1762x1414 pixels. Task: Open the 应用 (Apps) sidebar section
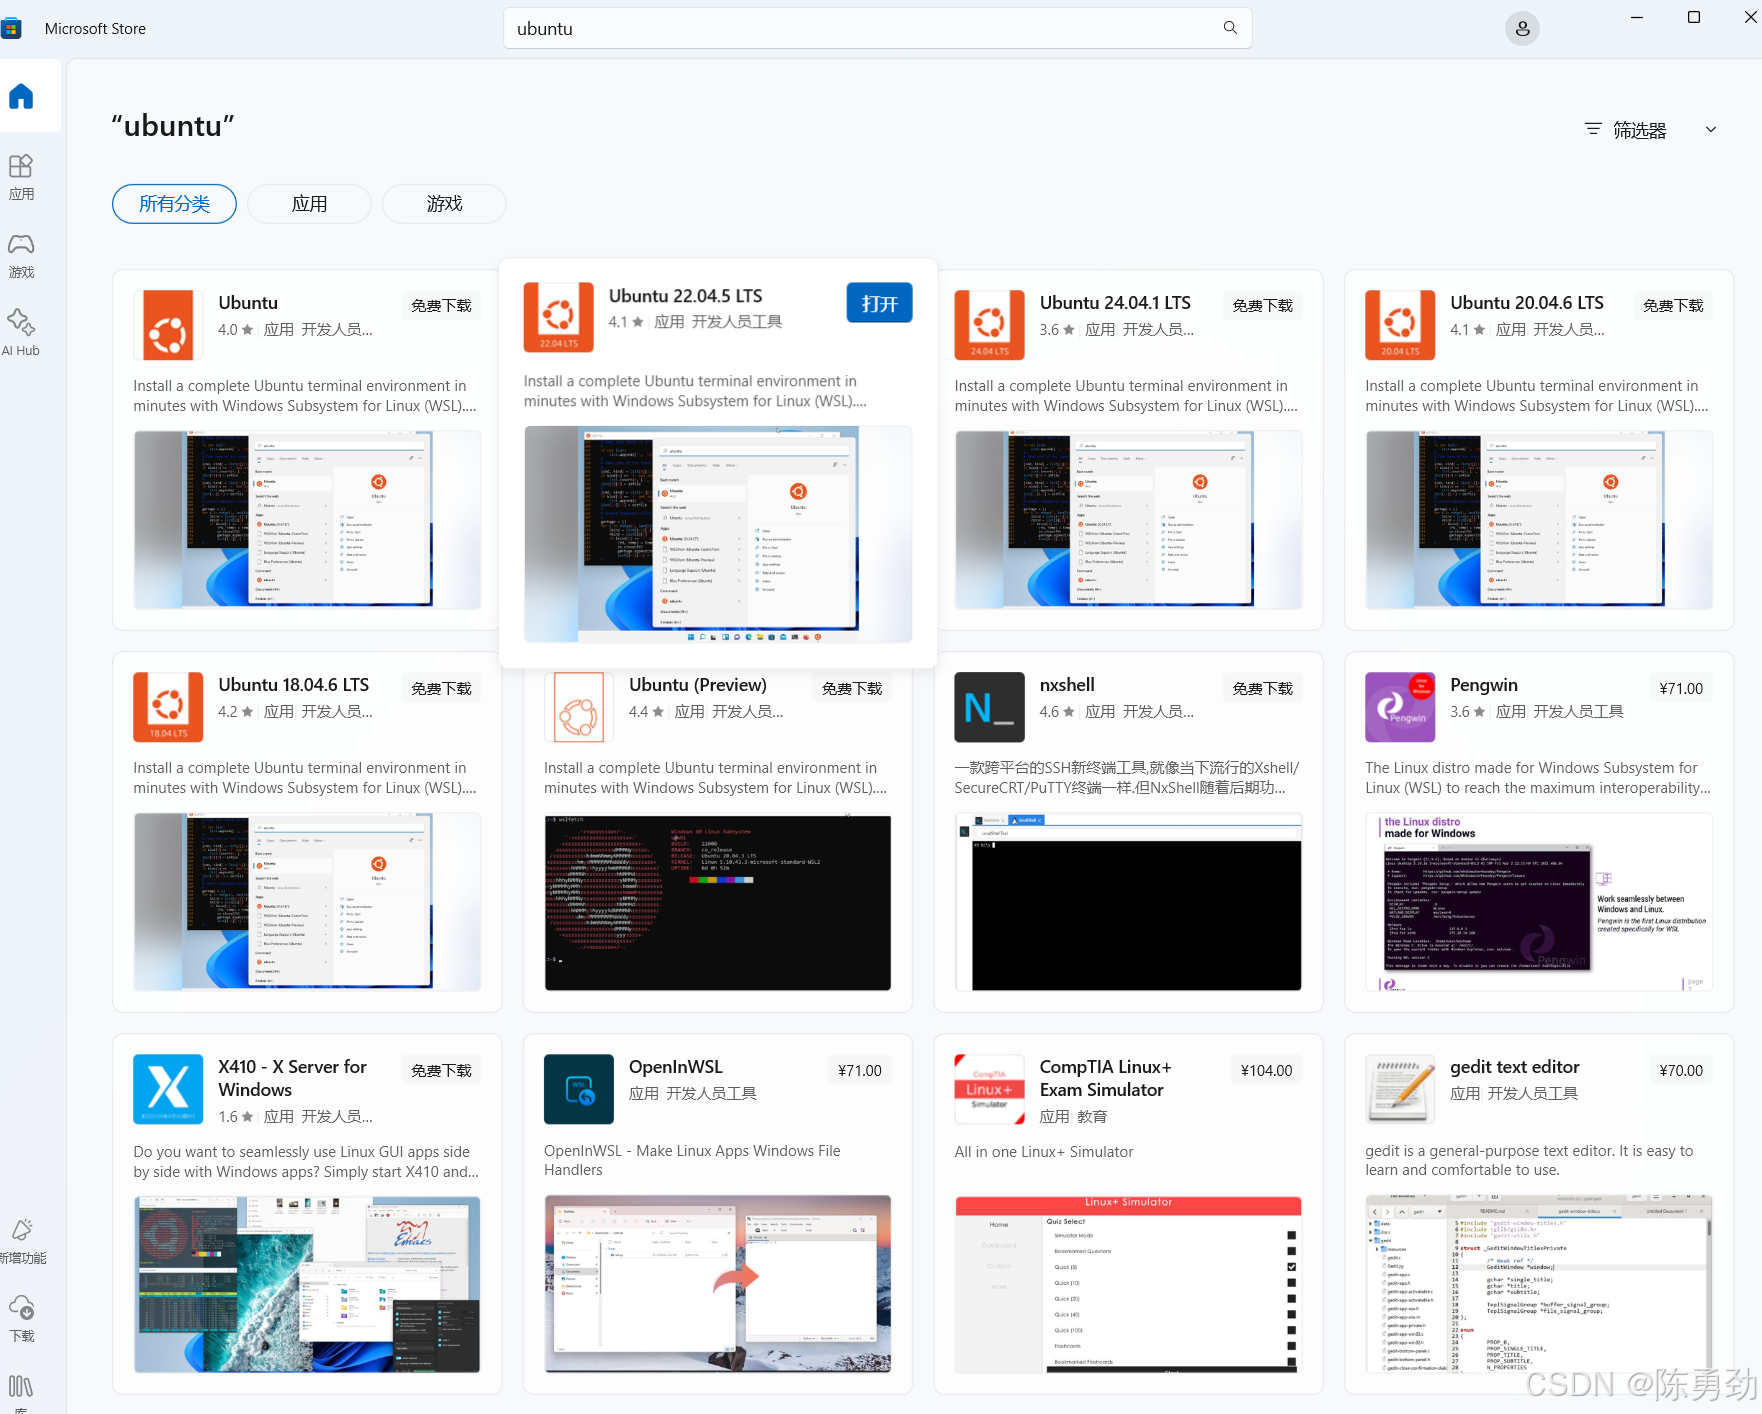[21, 177]
